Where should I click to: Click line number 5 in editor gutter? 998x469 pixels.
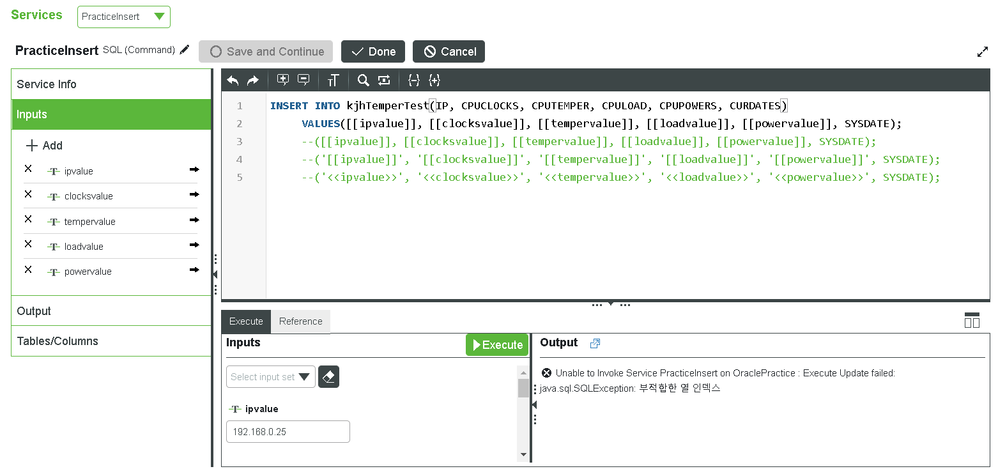pos(239,177)
